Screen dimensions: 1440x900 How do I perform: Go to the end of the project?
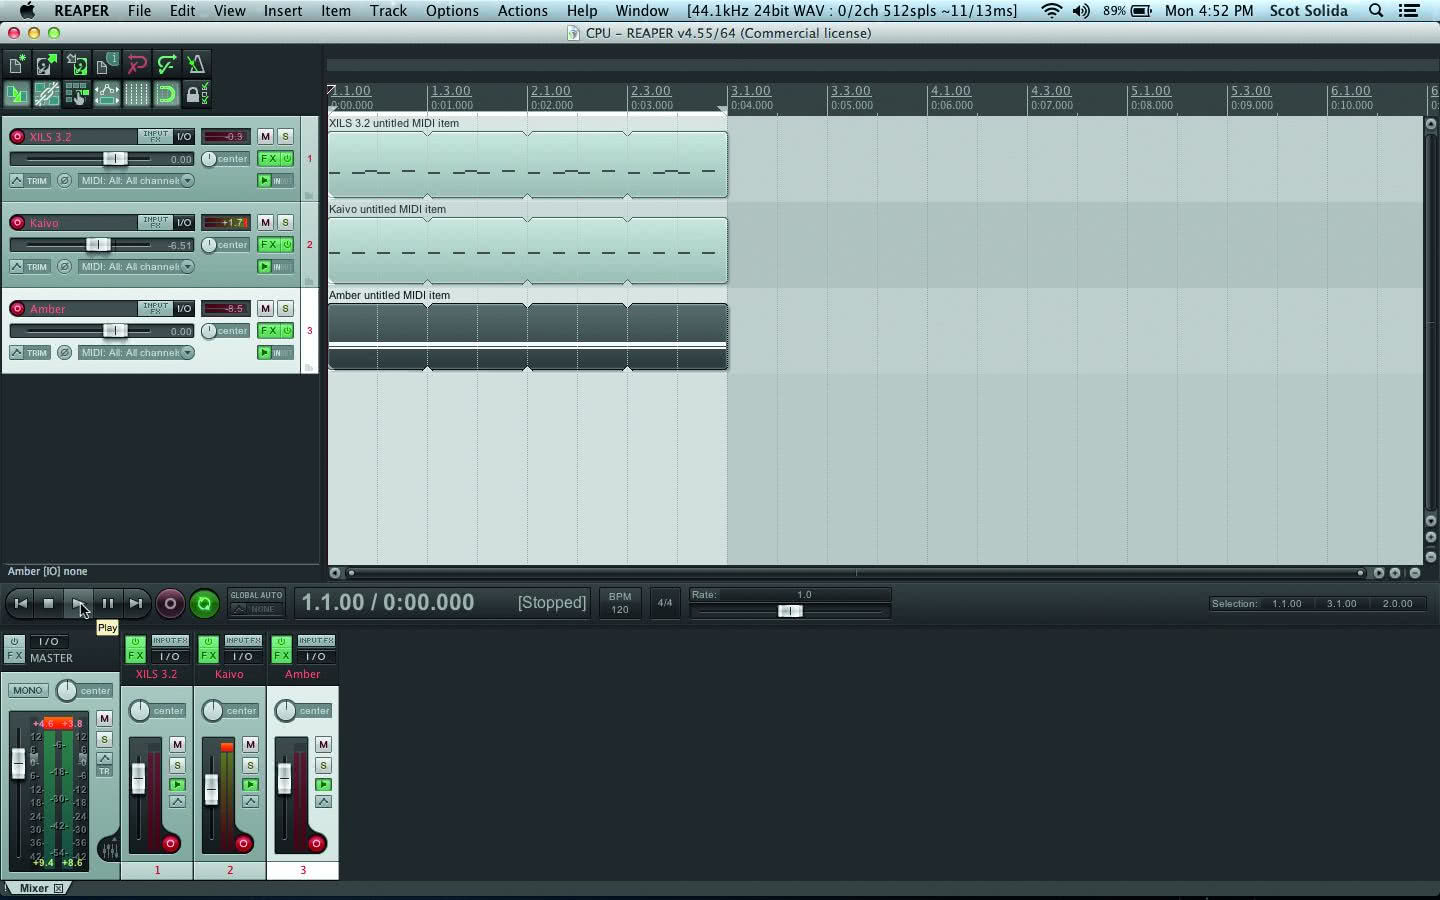pos(136,603)
